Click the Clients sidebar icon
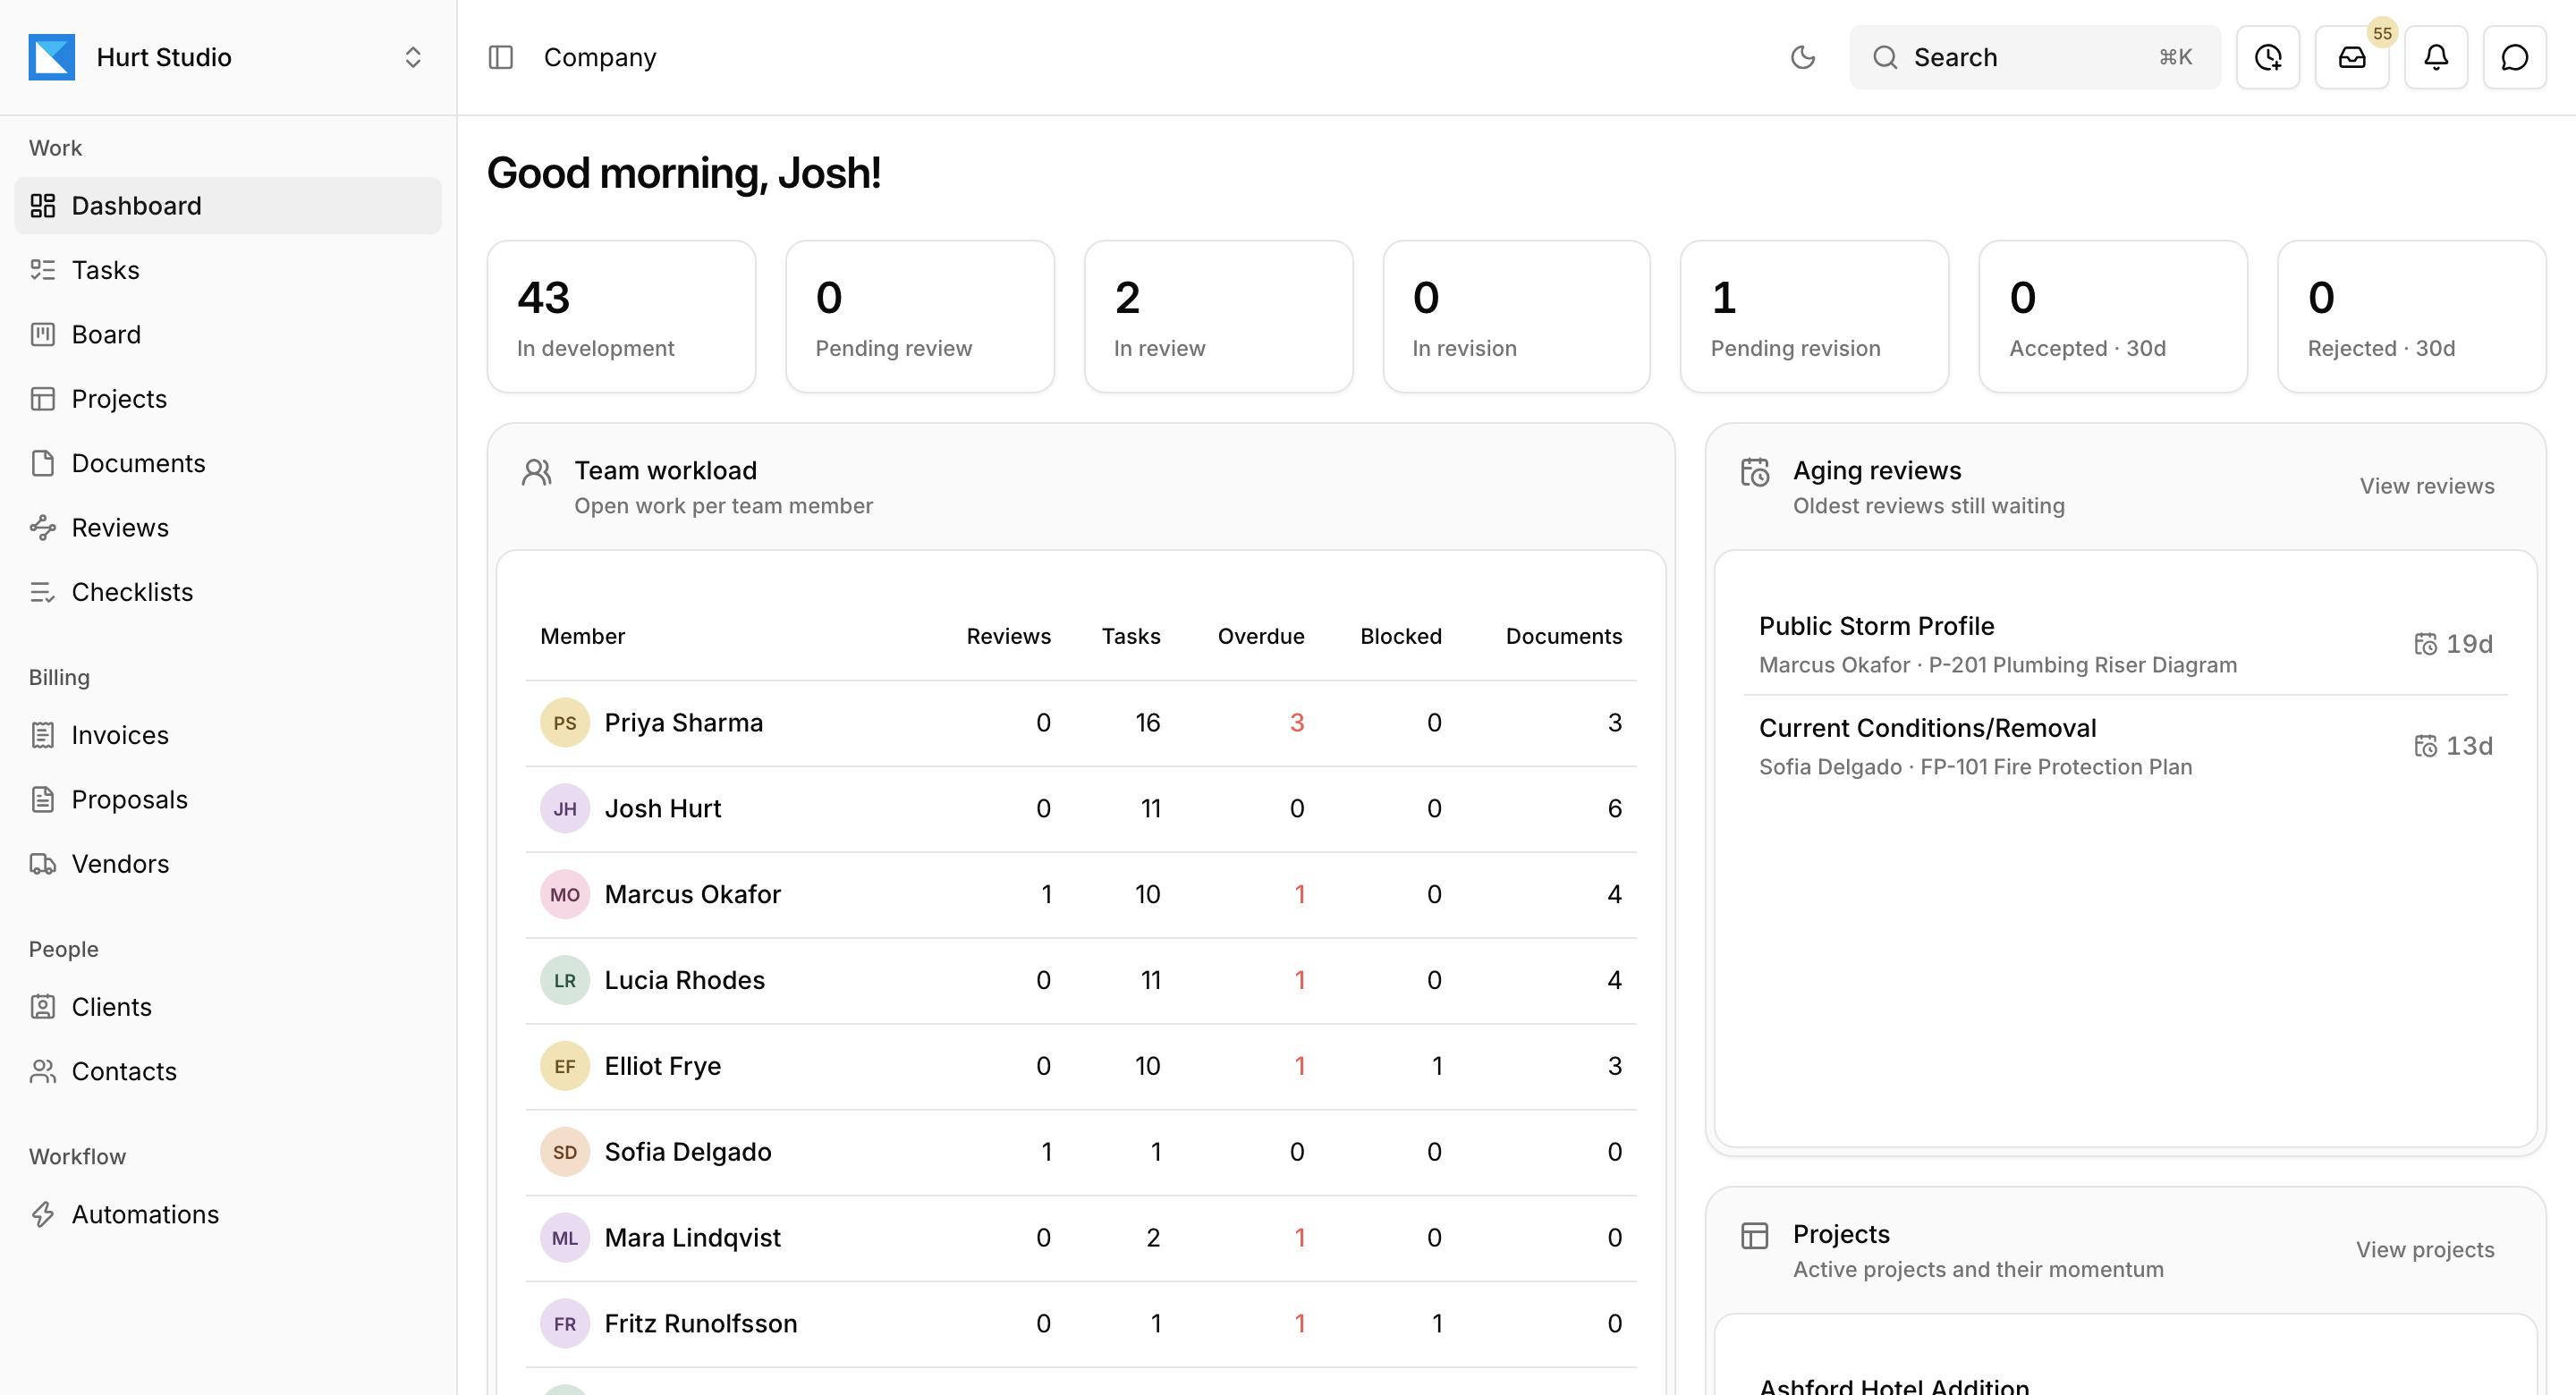 tap(43, 1006)
